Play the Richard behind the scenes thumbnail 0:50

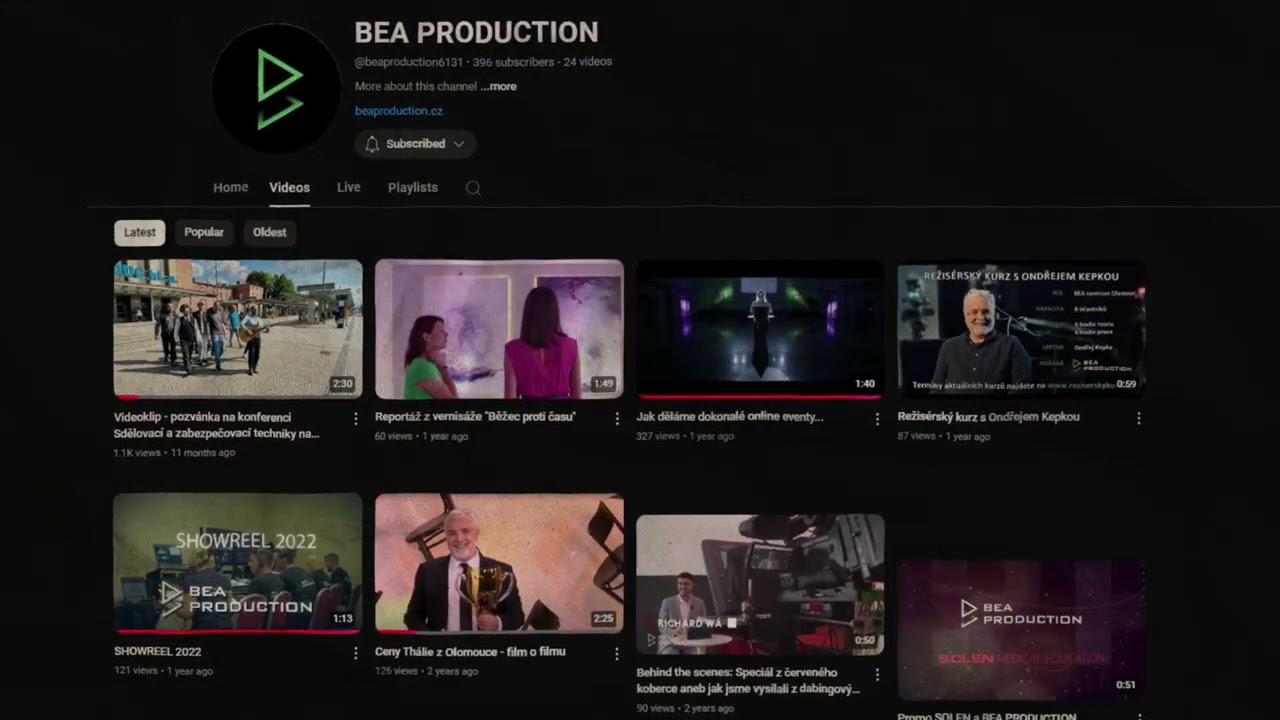760,585
